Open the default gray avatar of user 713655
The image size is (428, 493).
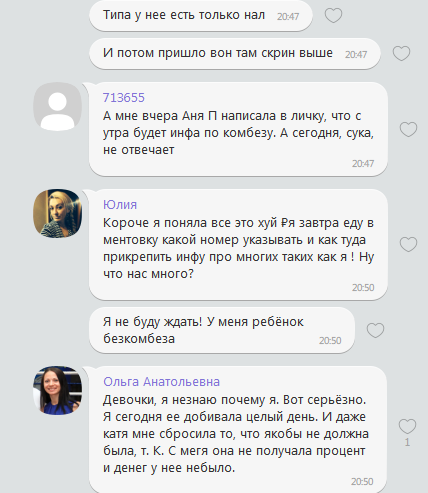pos(57,107)
